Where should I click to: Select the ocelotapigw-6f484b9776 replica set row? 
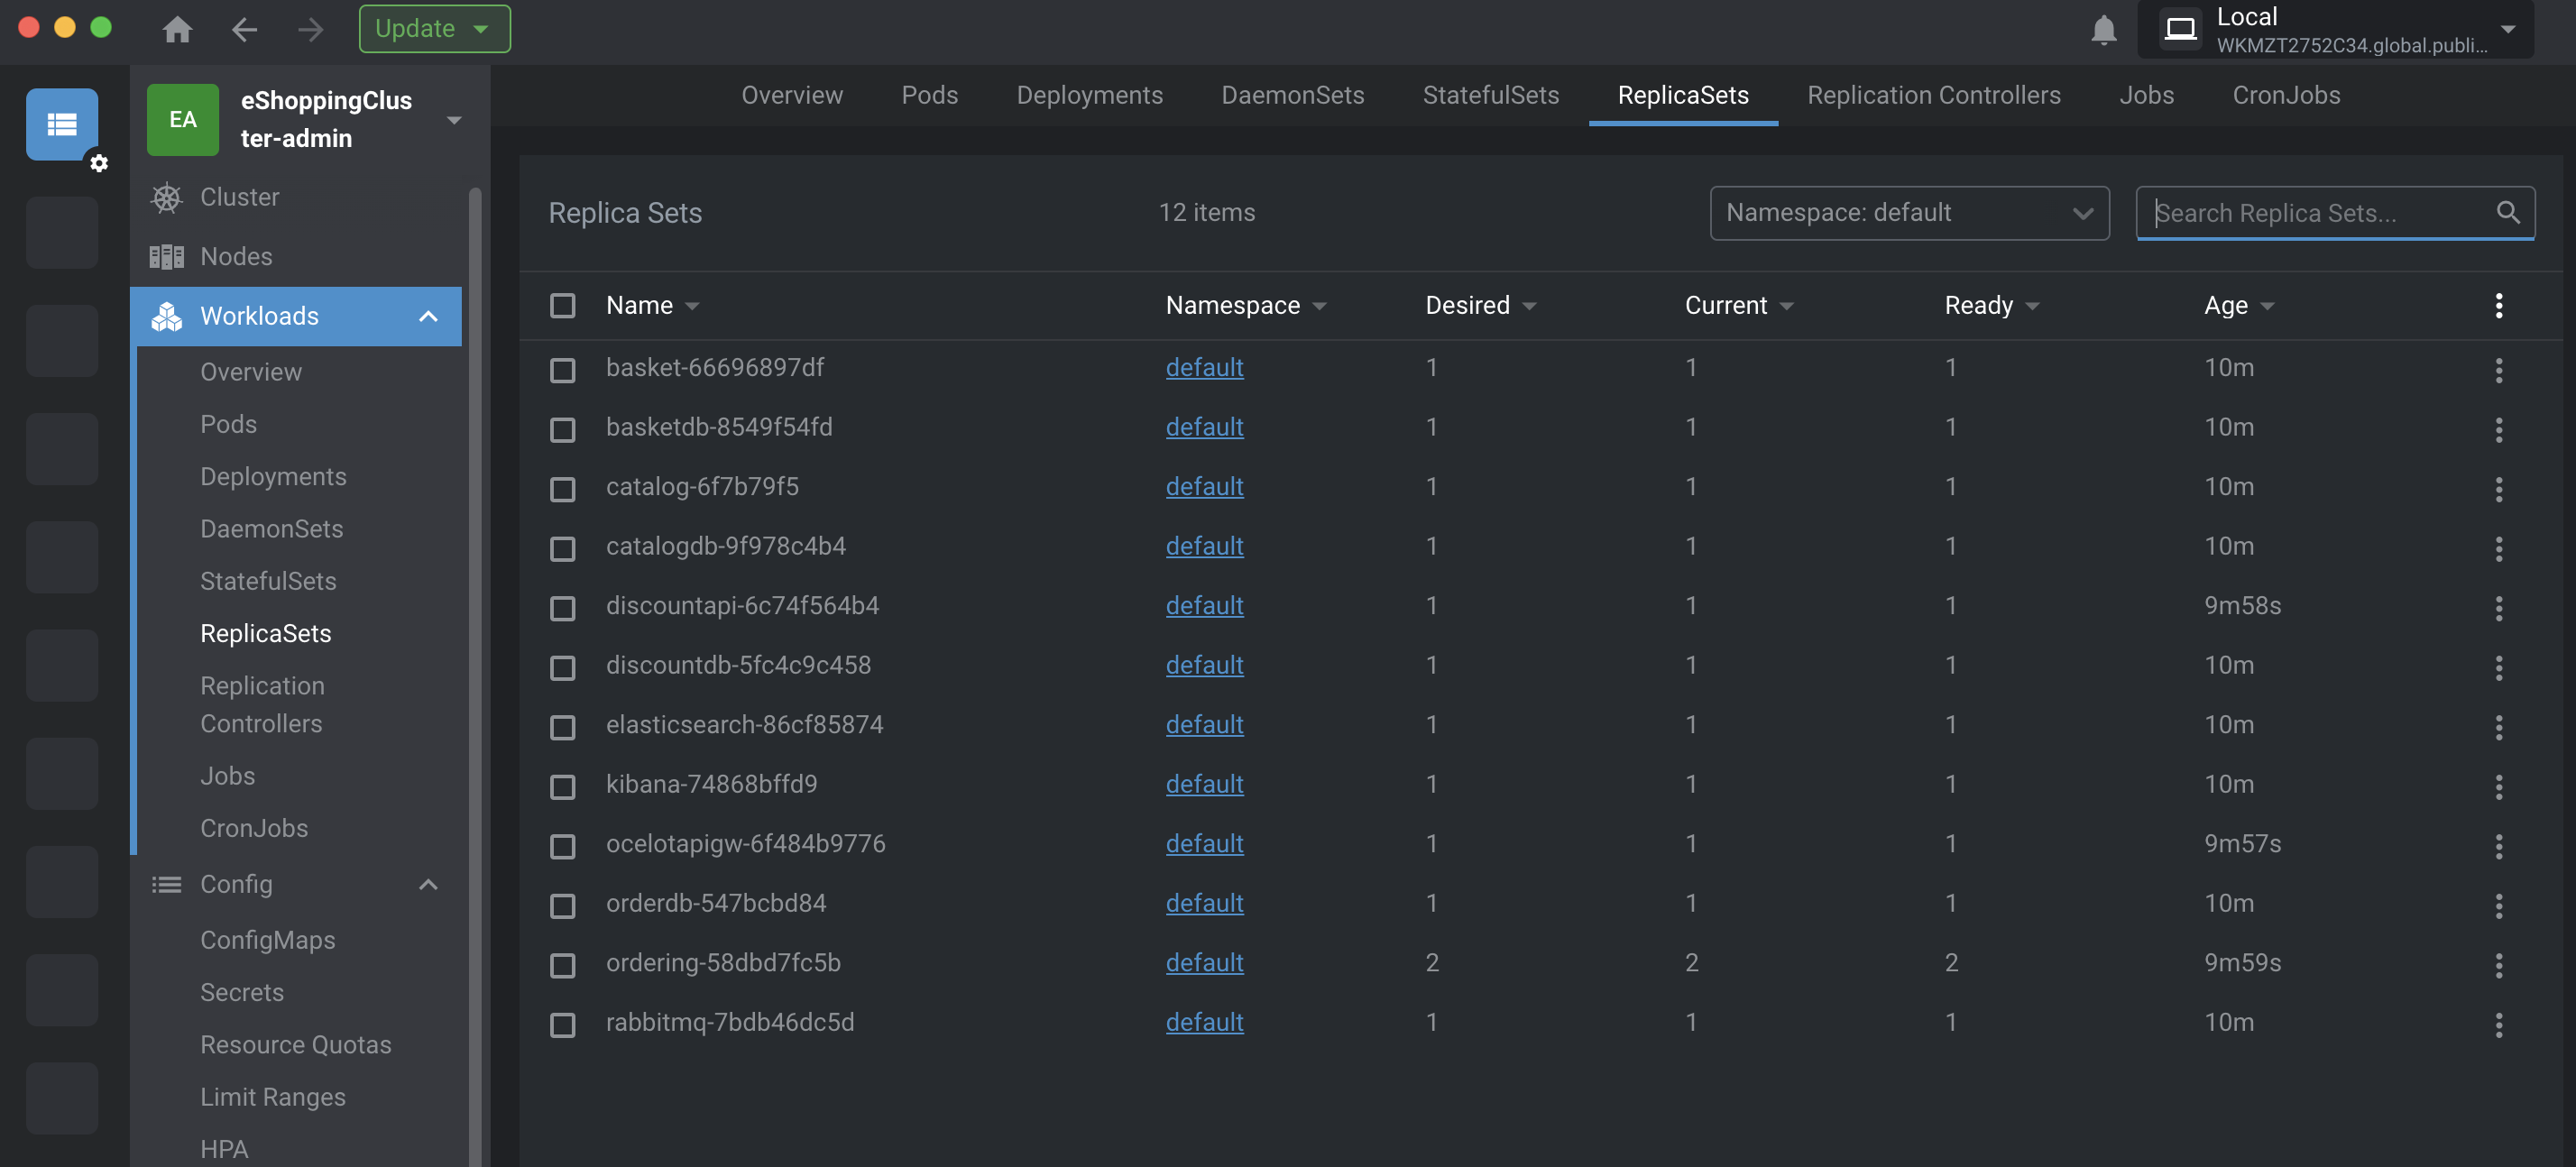click(x=1540, y=844)
